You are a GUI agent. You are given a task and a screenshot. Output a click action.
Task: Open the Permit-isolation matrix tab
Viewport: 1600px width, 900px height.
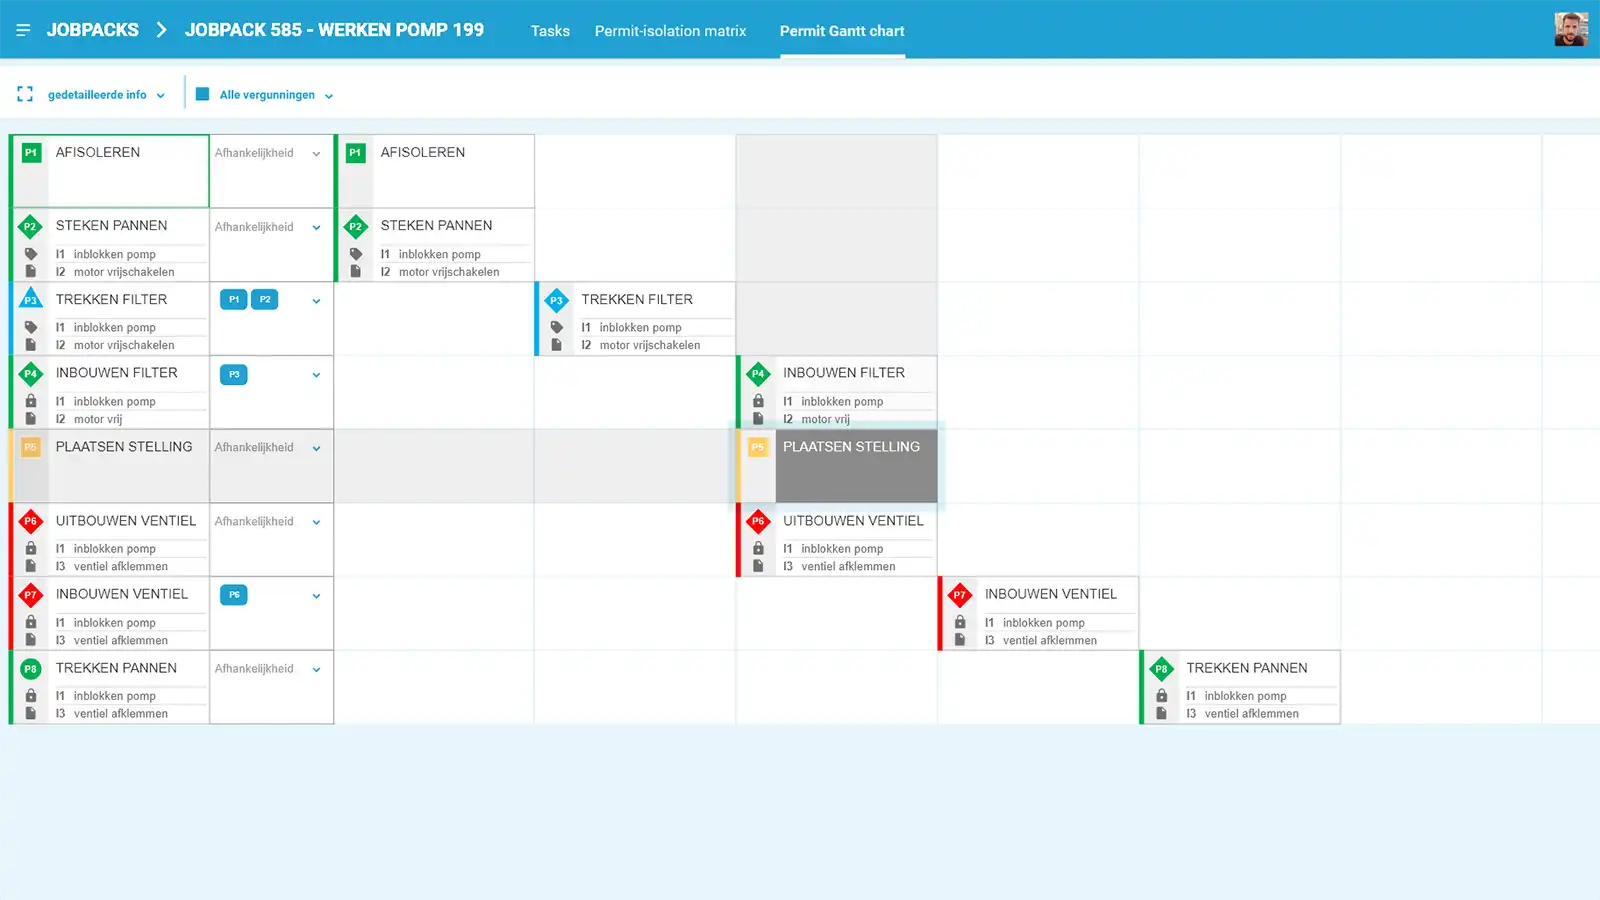[670, 31]
